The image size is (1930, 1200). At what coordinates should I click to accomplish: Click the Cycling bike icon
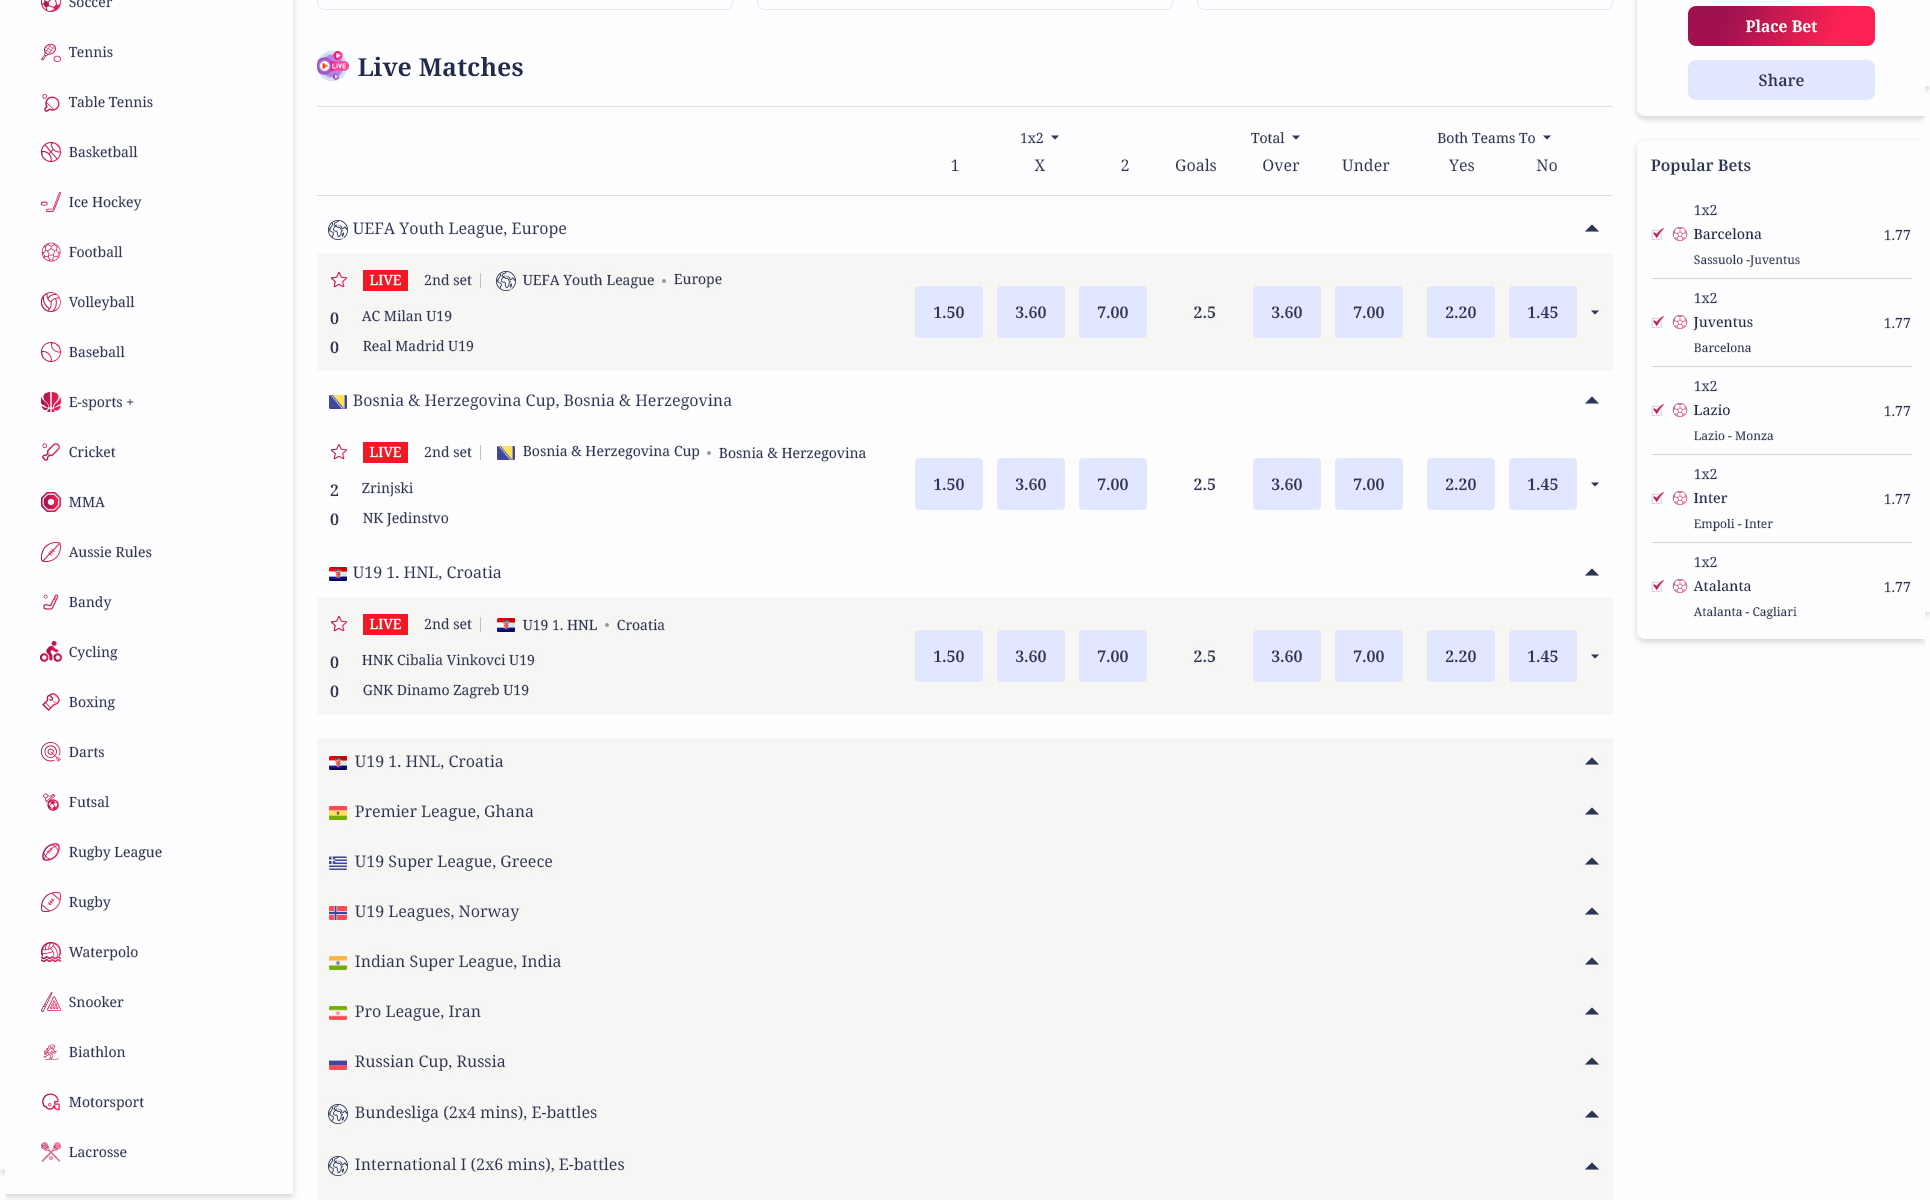tap(50, 652)
